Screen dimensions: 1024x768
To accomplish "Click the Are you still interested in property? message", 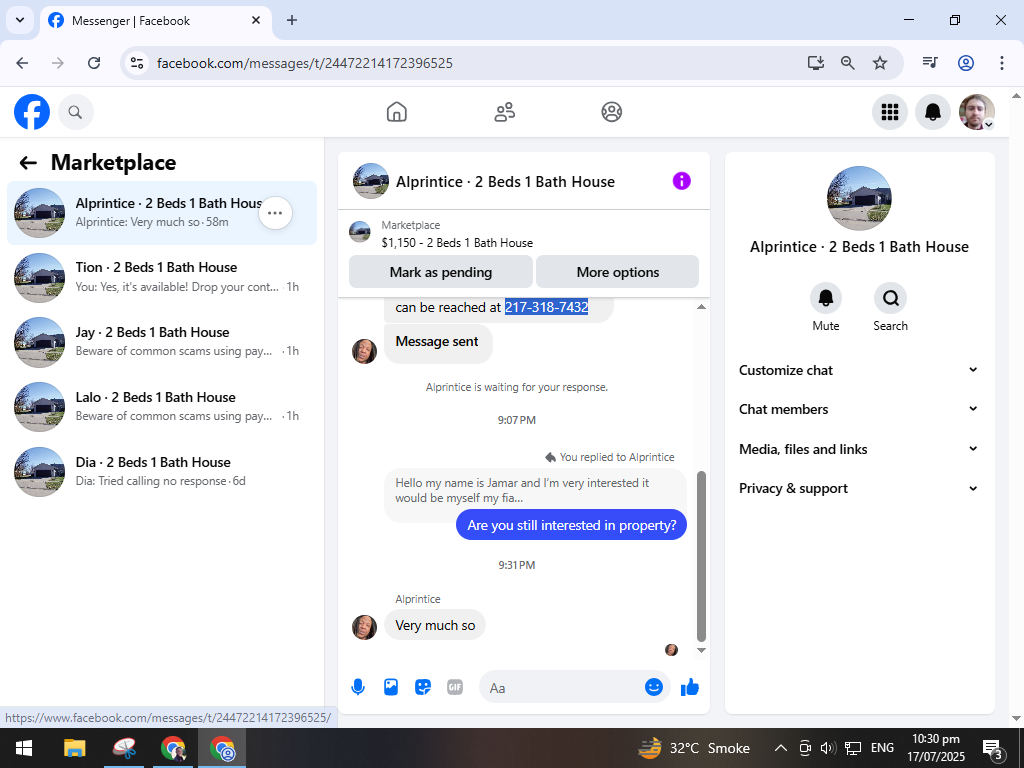I will click(x=571, y=525).
